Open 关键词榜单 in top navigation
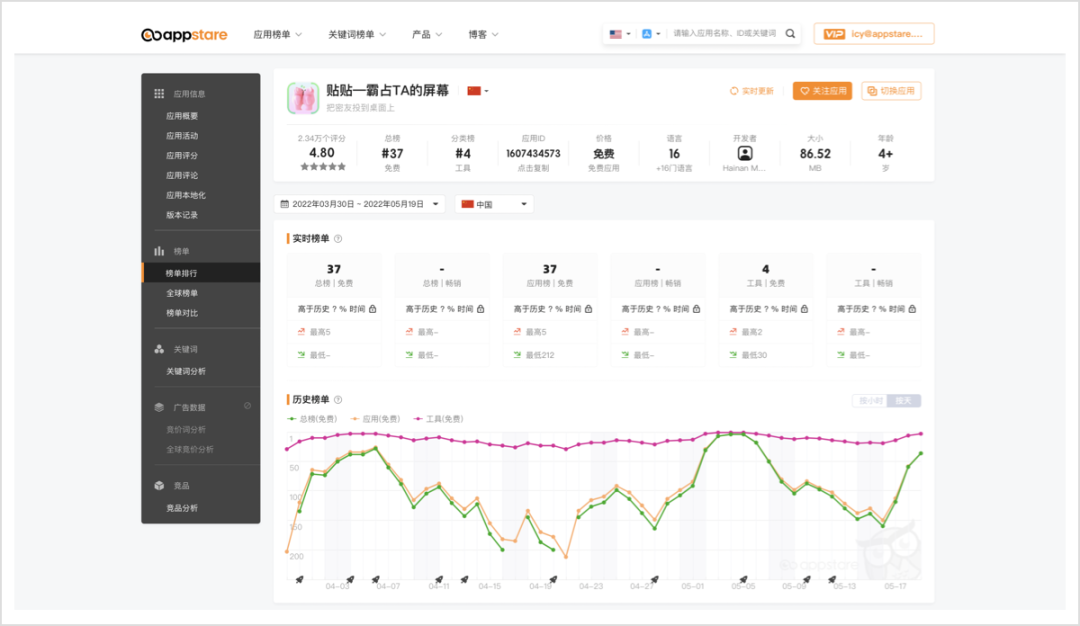Image resolution: width=1080 pixels, height=626 pixels. [x=357, y=35]
